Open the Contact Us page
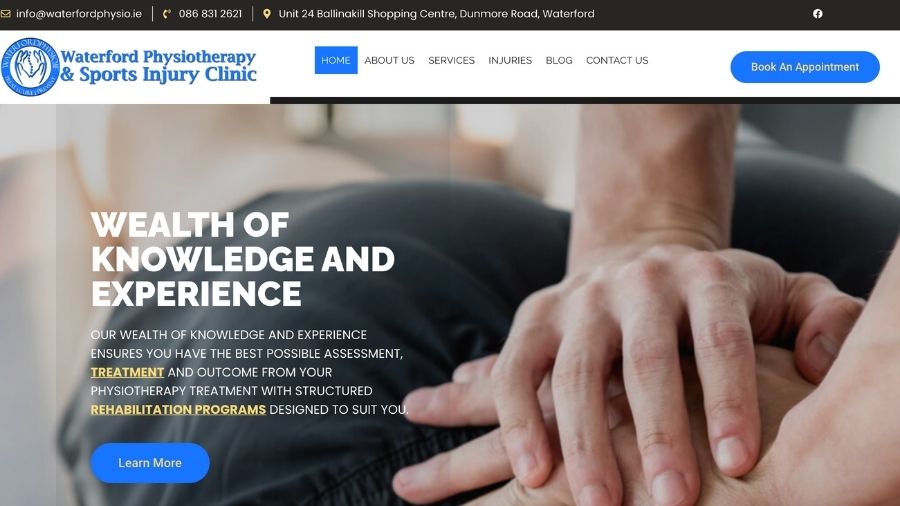The image size is (900, 506). pos(617,60)
